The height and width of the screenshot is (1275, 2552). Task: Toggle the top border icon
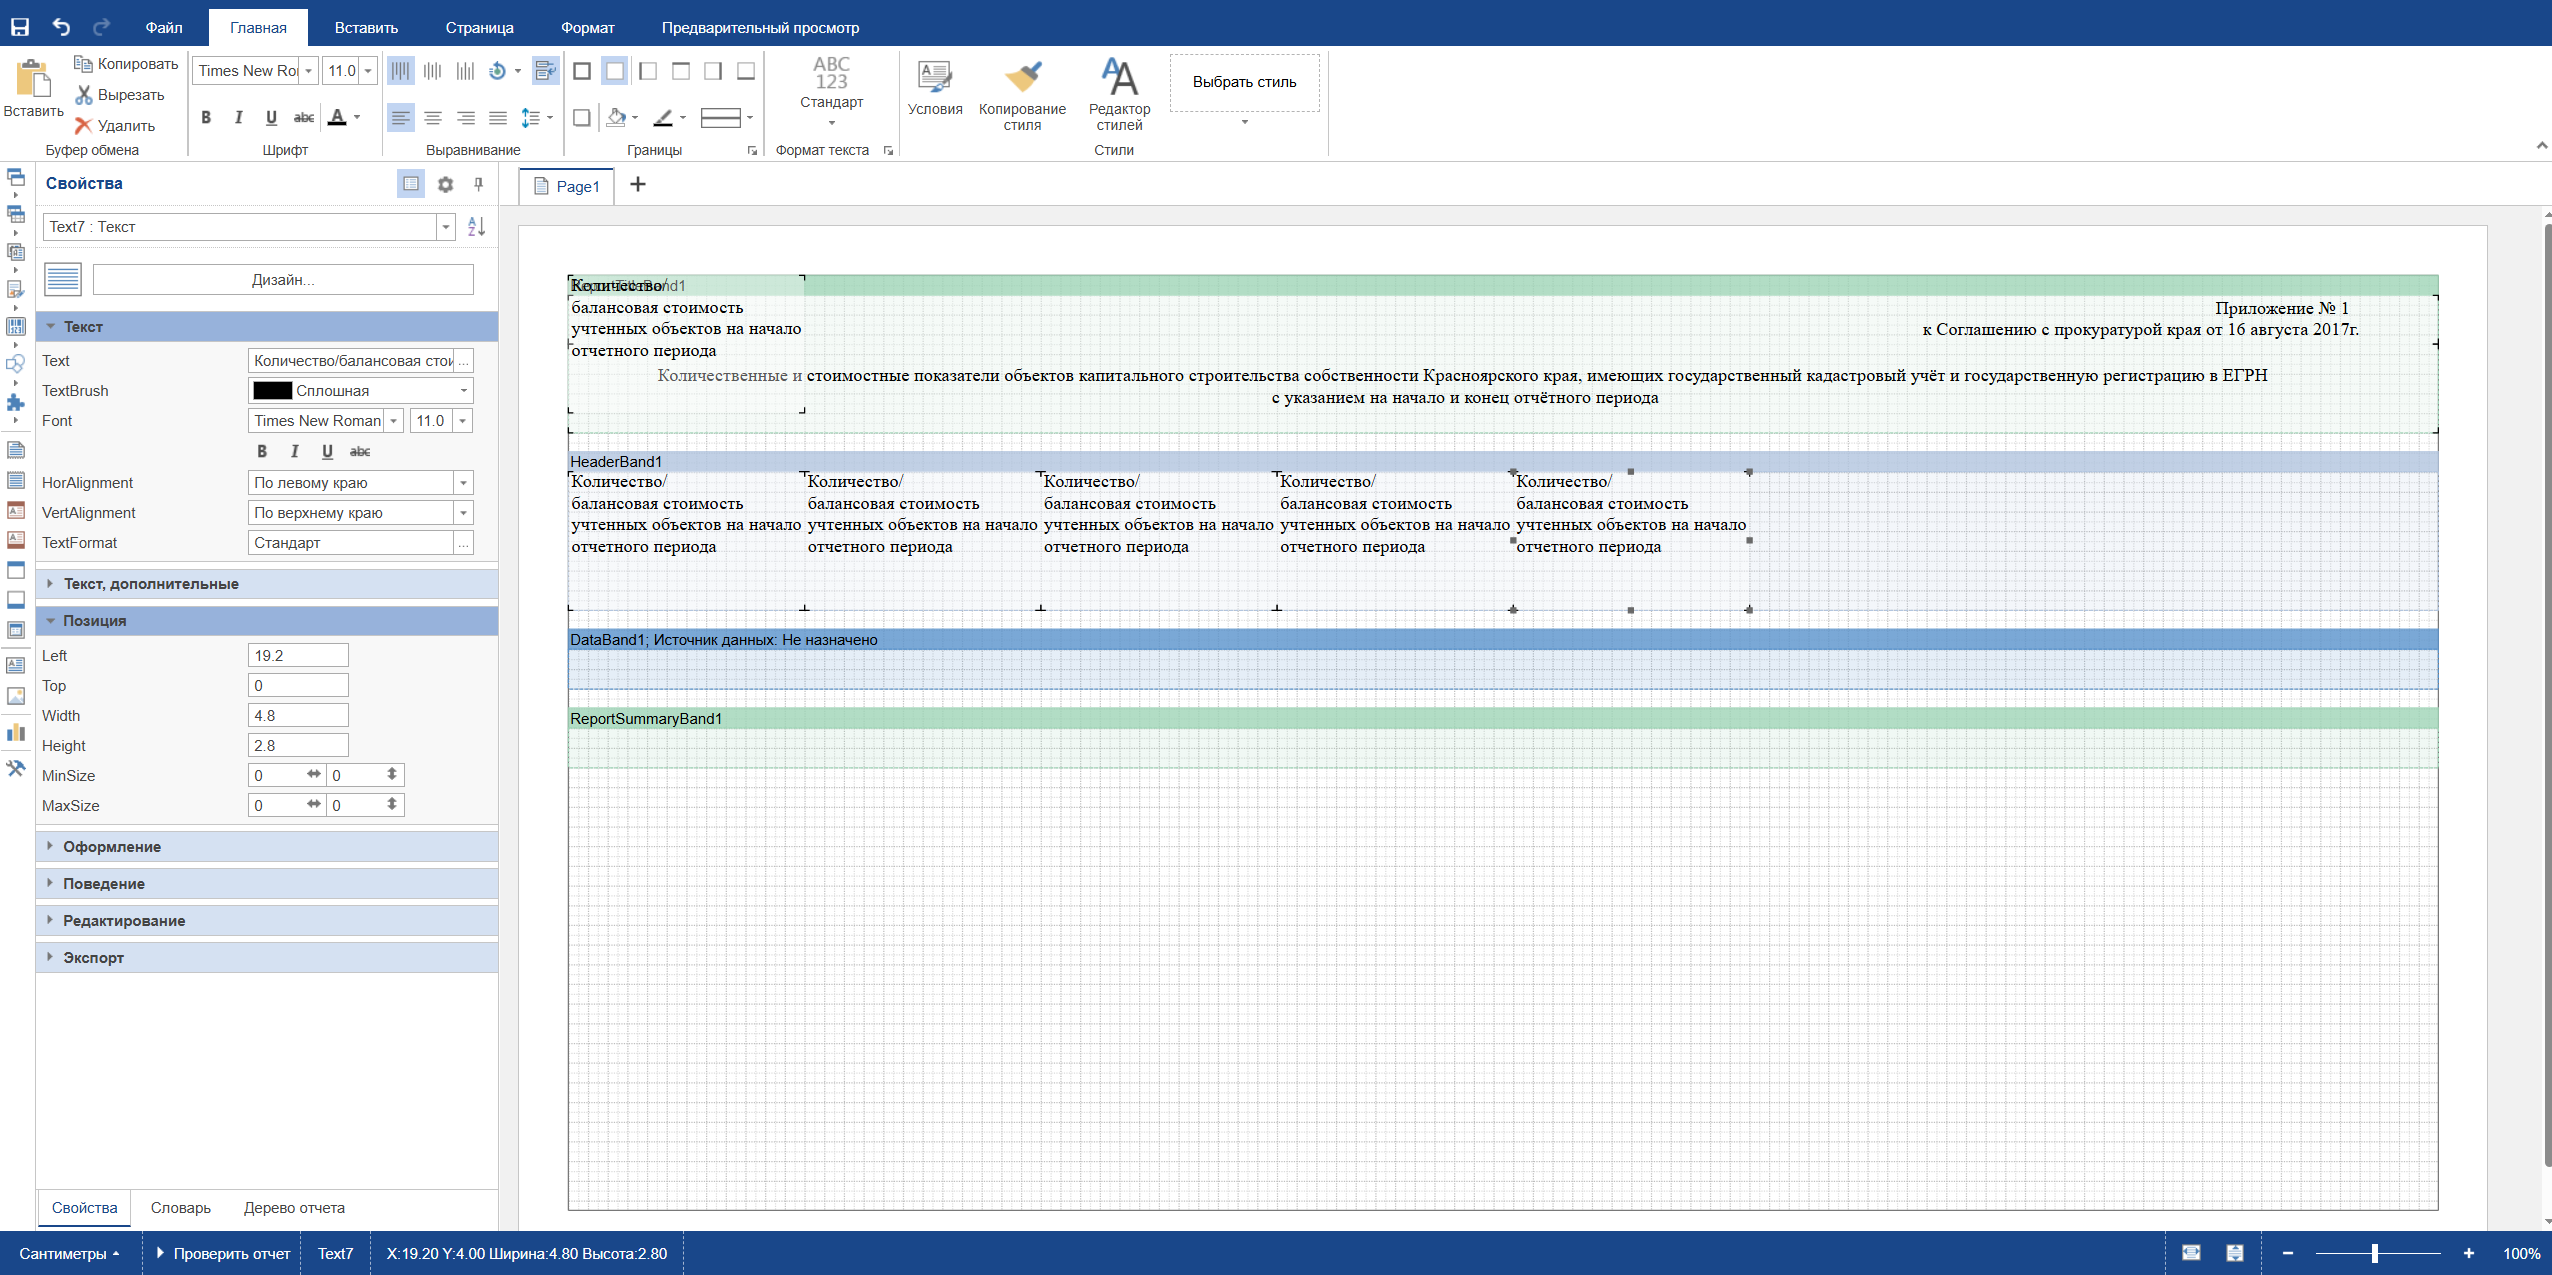click(681, 71)
